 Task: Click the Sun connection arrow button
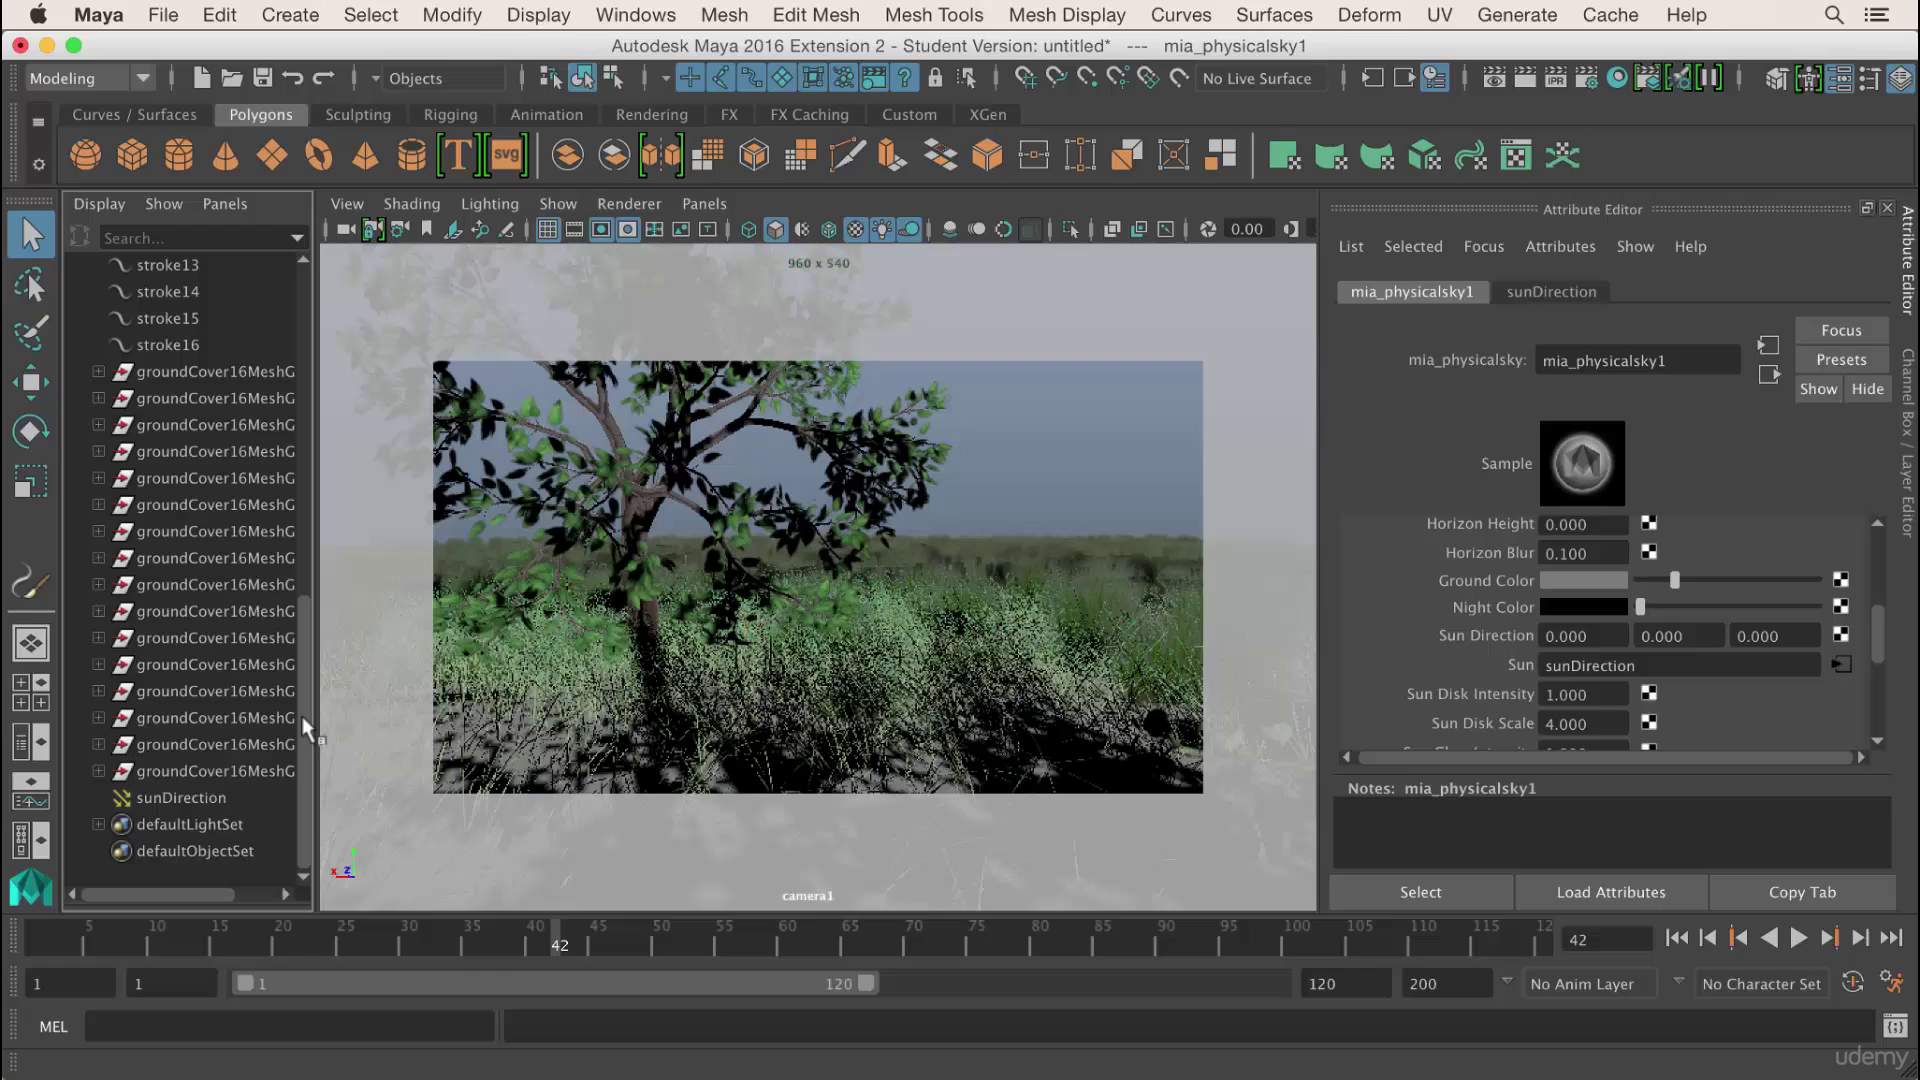[x=1841, y=665]
